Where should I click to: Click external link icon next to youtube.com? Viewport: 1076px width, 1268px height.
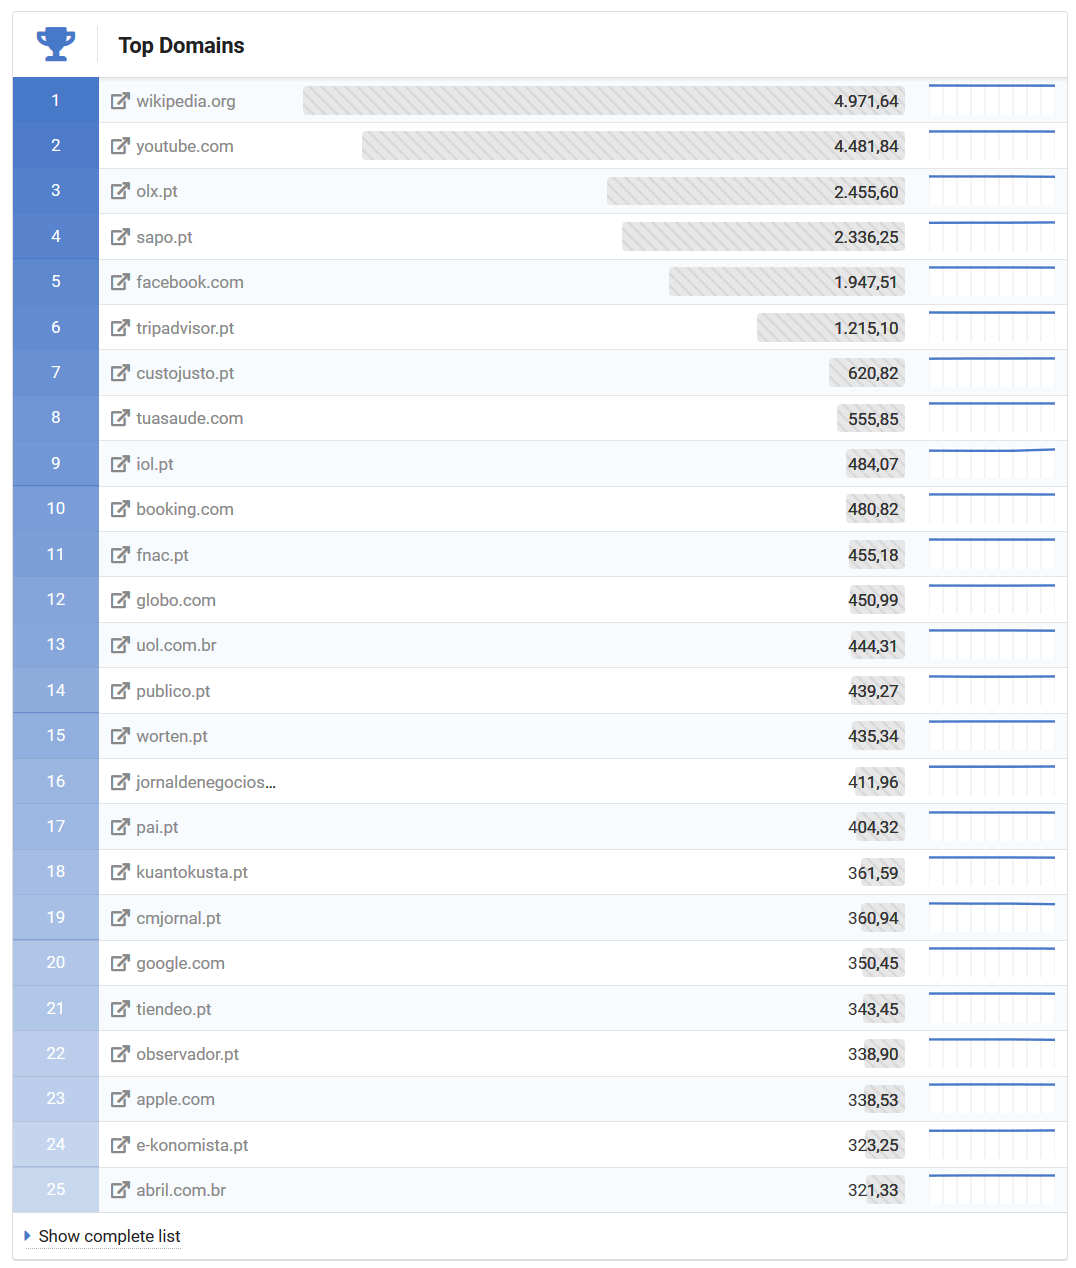click(120, 146)
